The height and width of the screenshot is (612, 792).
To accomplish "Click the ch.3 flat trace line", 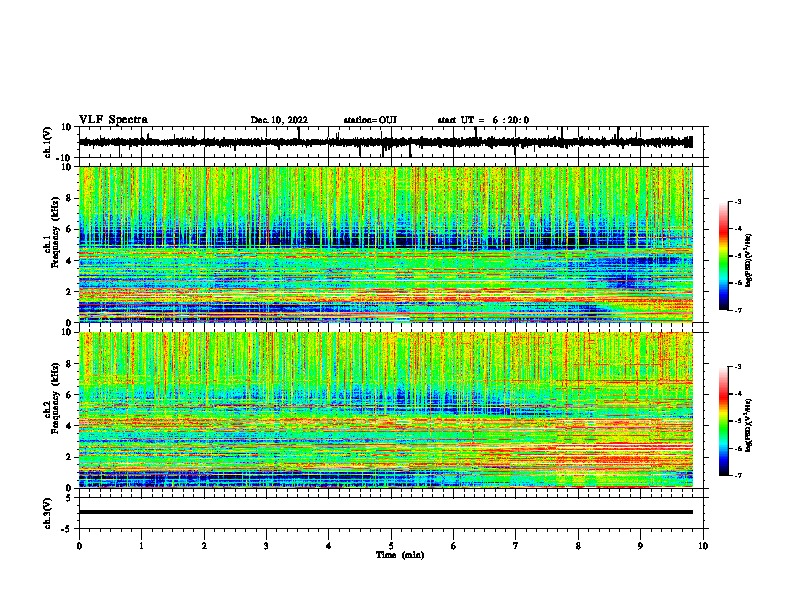I will 386,512.
